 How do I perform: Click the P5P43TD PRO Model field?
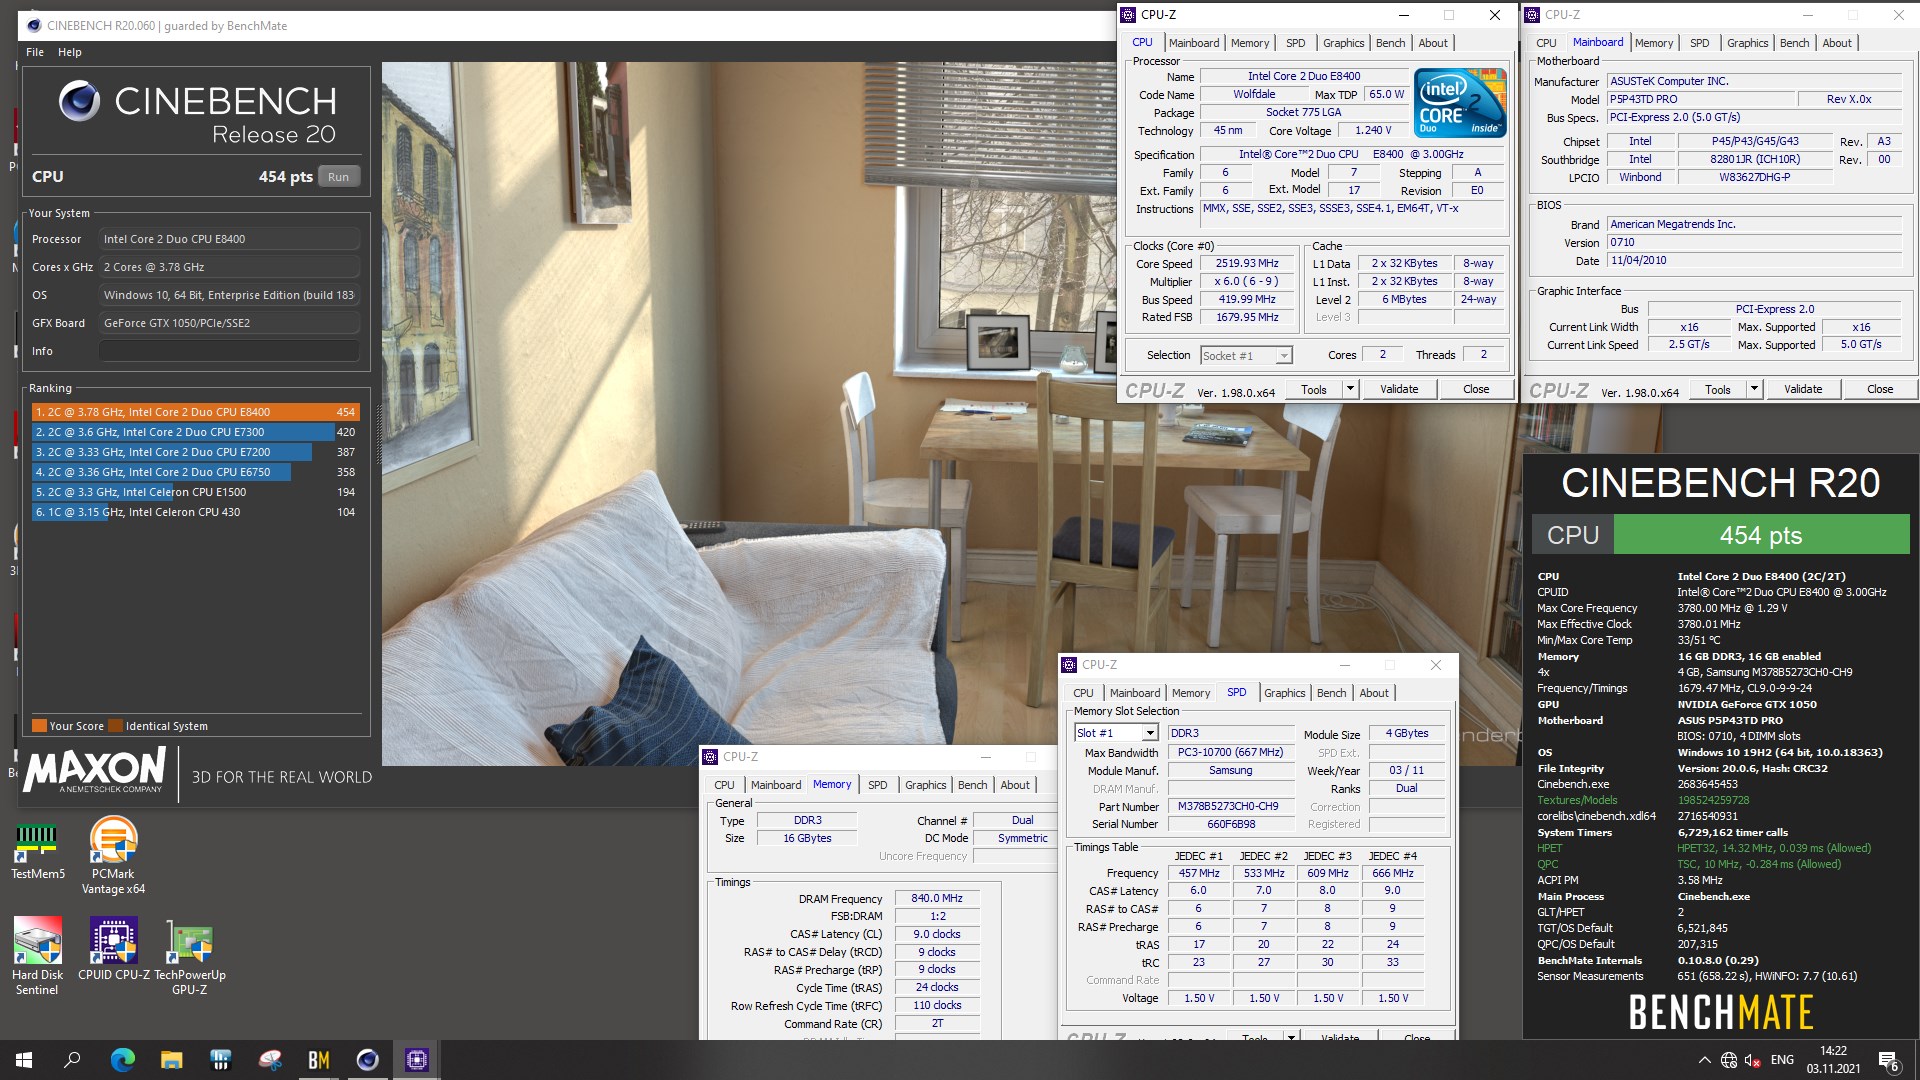pos(1699,99)
